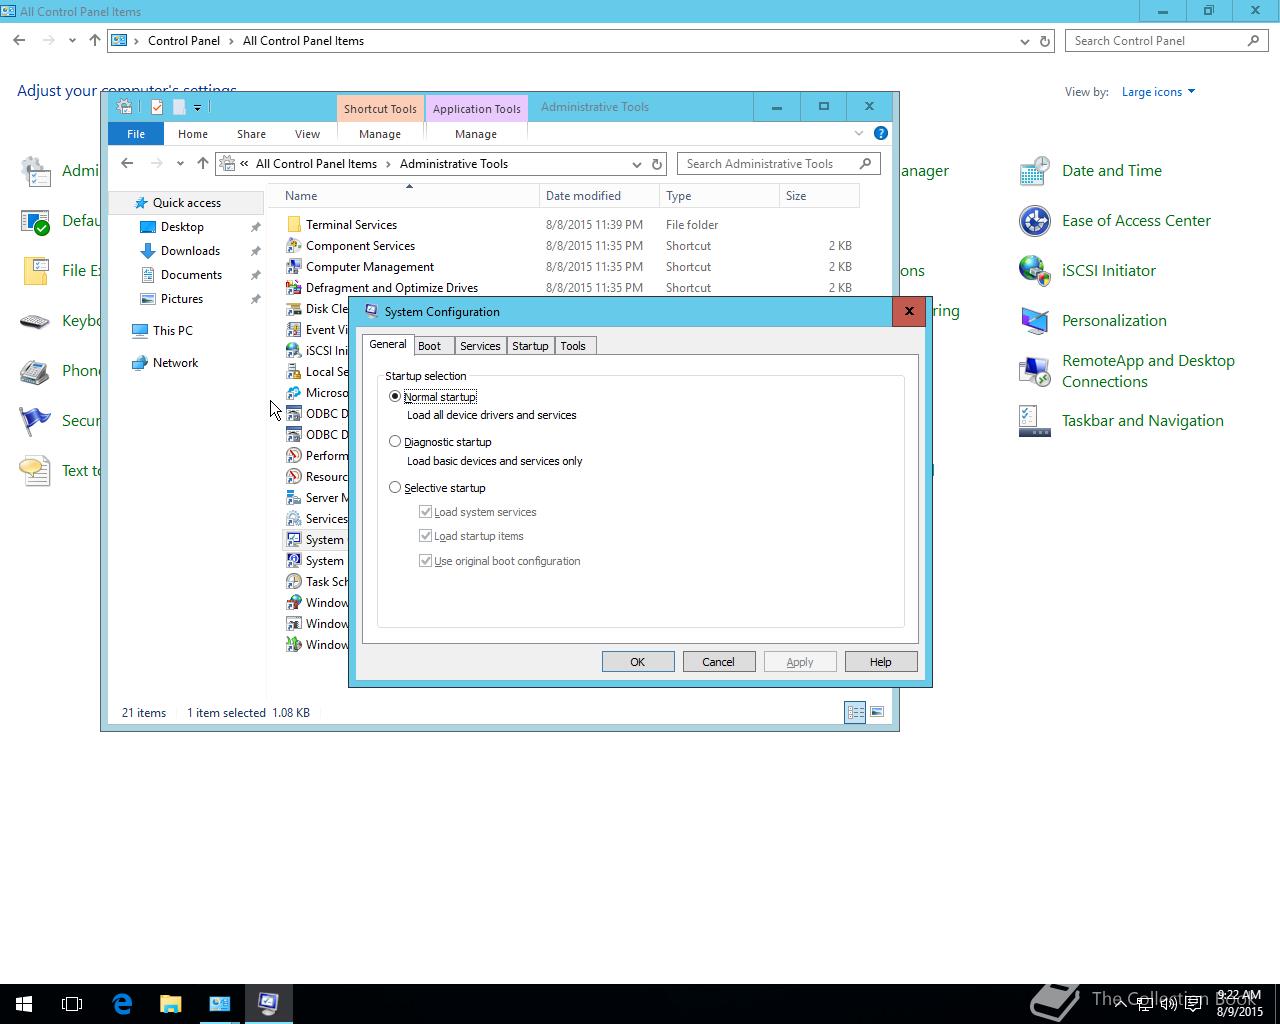Switch Explorer to large thumbnails view icon
Image resolution: width=1280 pixels, height=1024 pixels.
877,712
